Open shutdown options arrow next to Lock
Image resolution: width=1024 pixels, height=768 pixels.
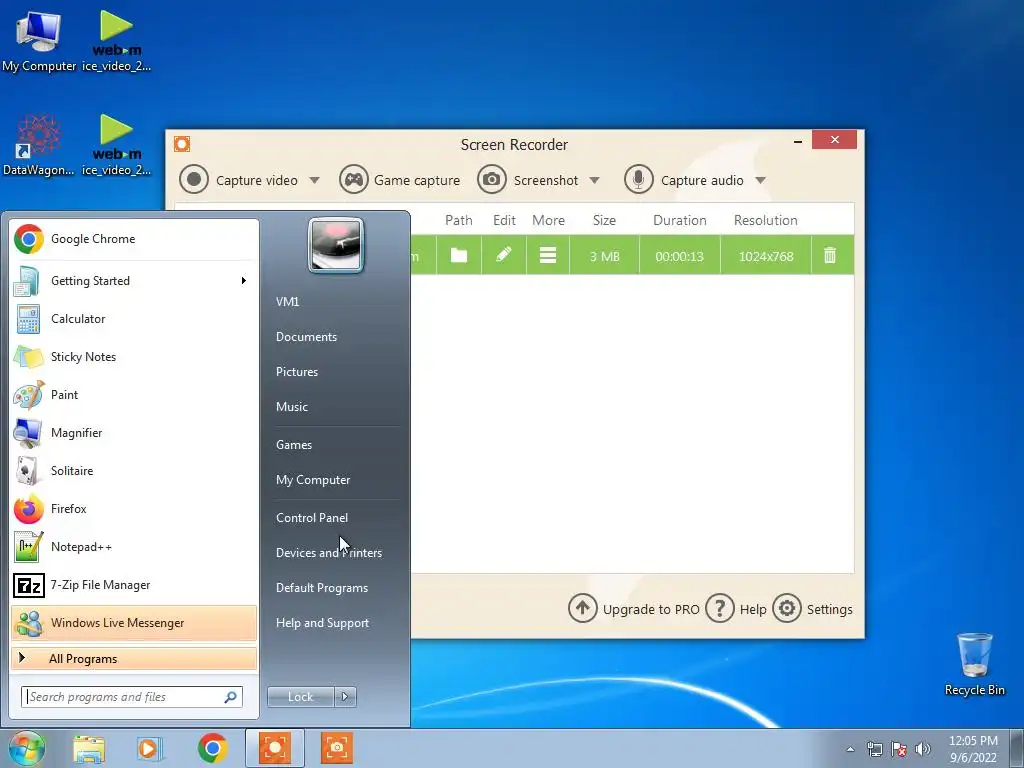[x=345, y=697]
